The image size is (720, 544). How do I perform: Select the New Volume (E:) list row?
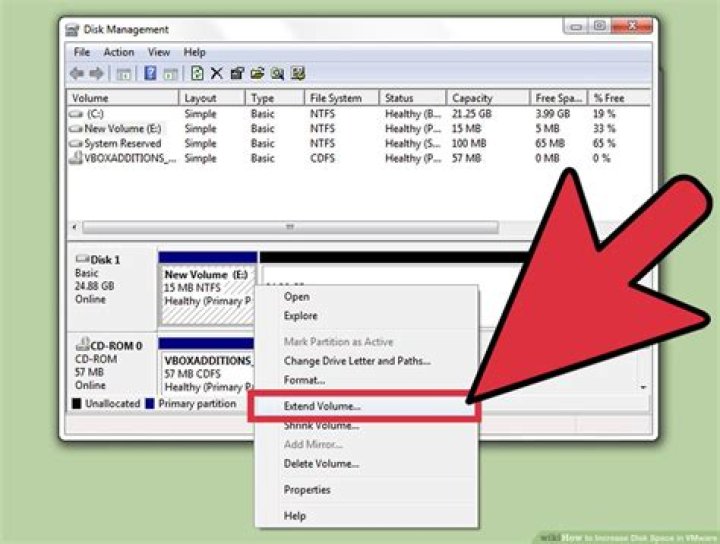(x=359, y=129)
